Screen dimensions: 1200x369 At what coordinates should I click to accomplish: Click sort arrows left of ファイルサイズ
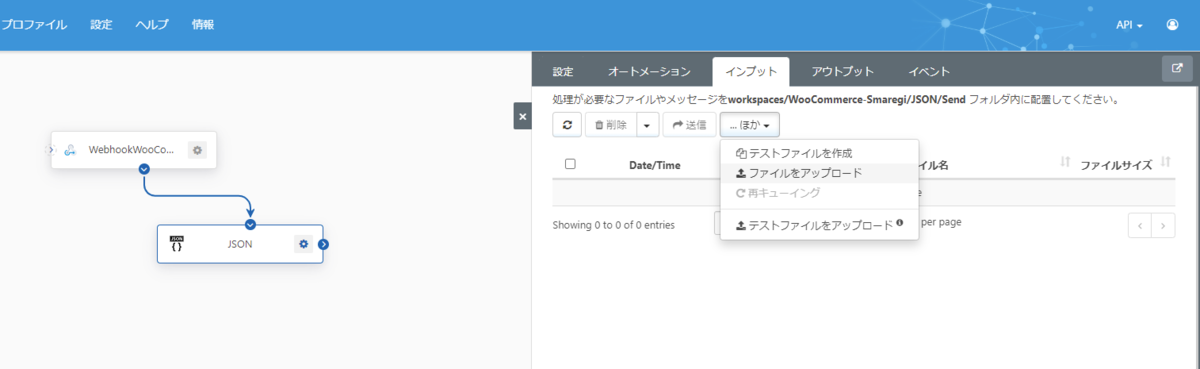(1065, 162)
